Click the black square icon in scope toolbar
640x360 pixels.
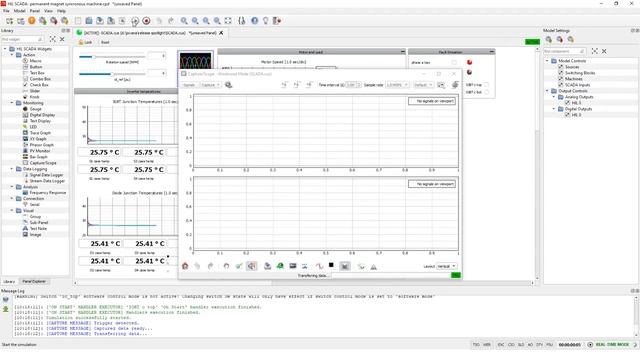[331, 265]
